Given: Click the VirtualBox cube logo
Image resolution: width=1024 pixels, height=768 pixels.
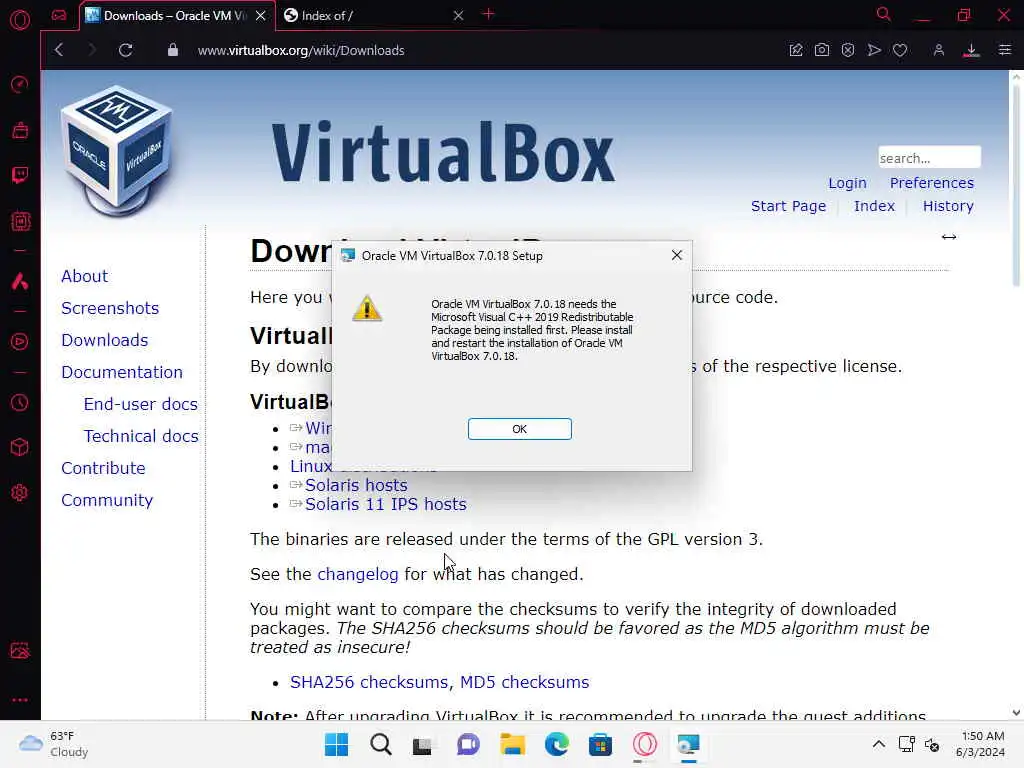Looking at the screenshot, I should coord(117,152).
